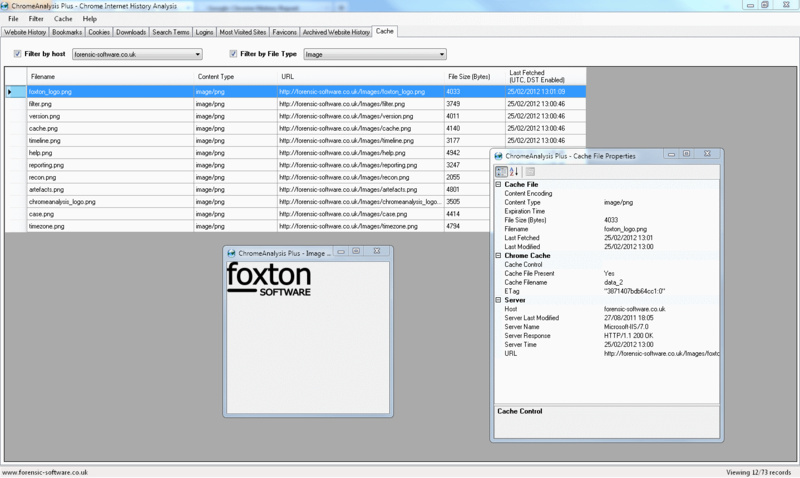Collapse the Cache File category

pyautogui.click(x=498, y=184)
